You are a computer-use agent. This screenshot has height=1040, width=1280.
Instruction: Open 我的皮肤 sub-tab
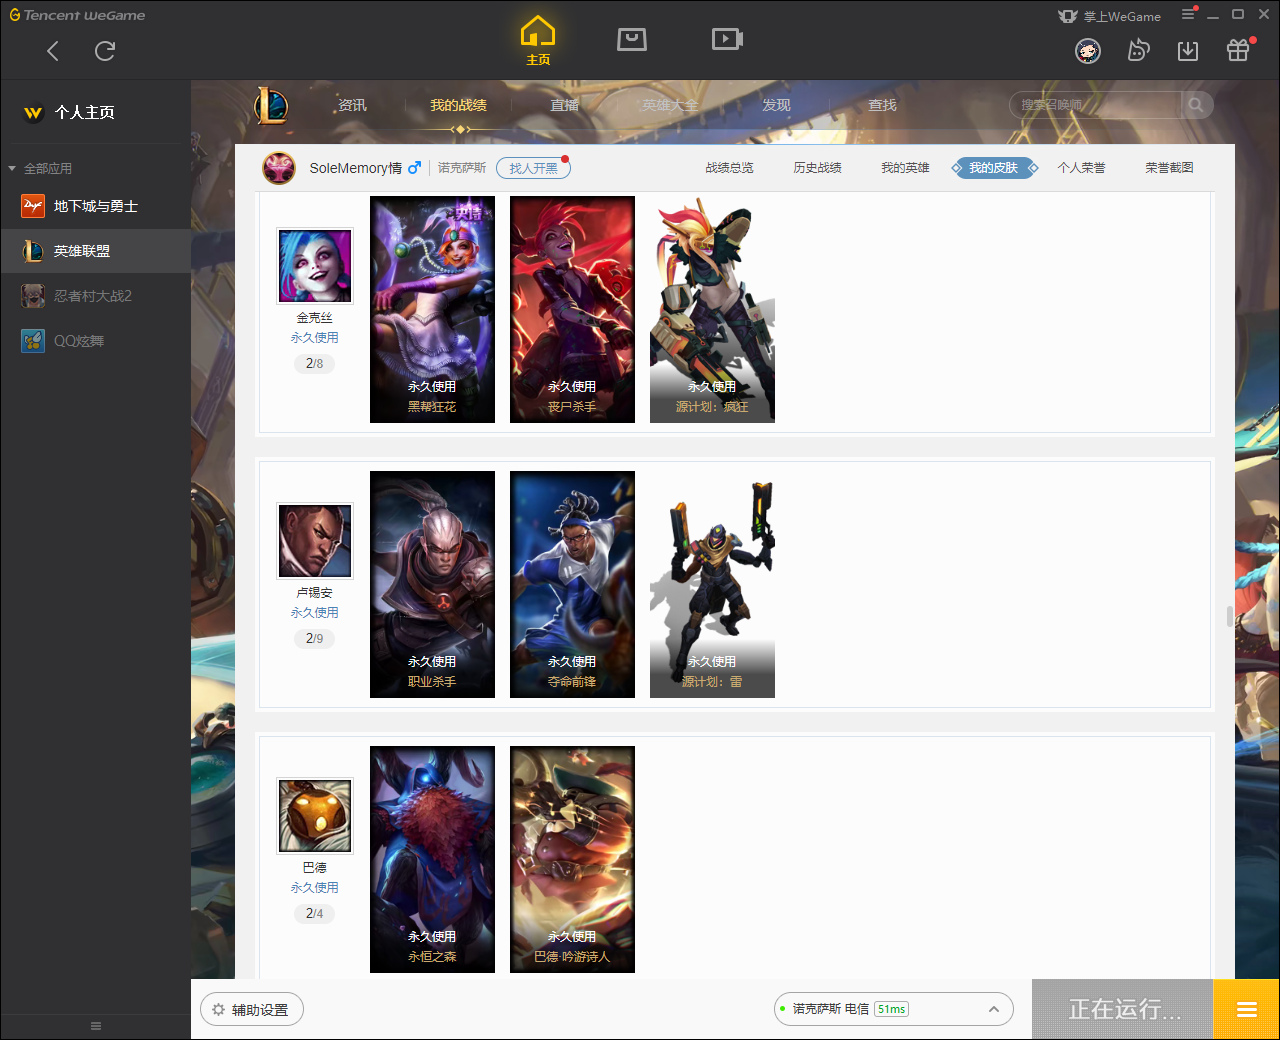(x=993, y=168)
